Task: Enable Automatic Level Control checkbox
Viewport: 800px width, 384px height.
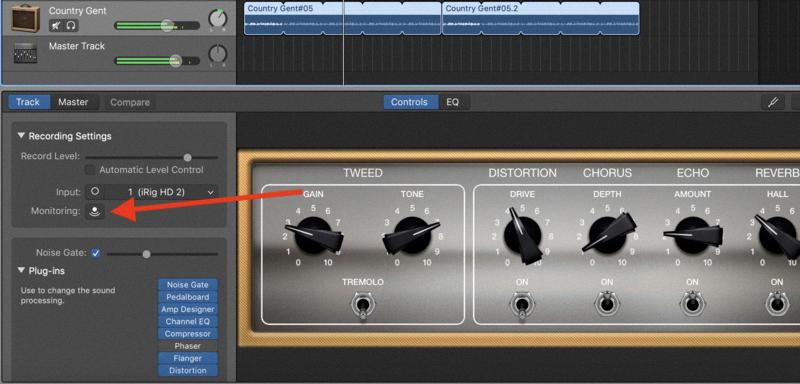Action: (x=90, y=170)
